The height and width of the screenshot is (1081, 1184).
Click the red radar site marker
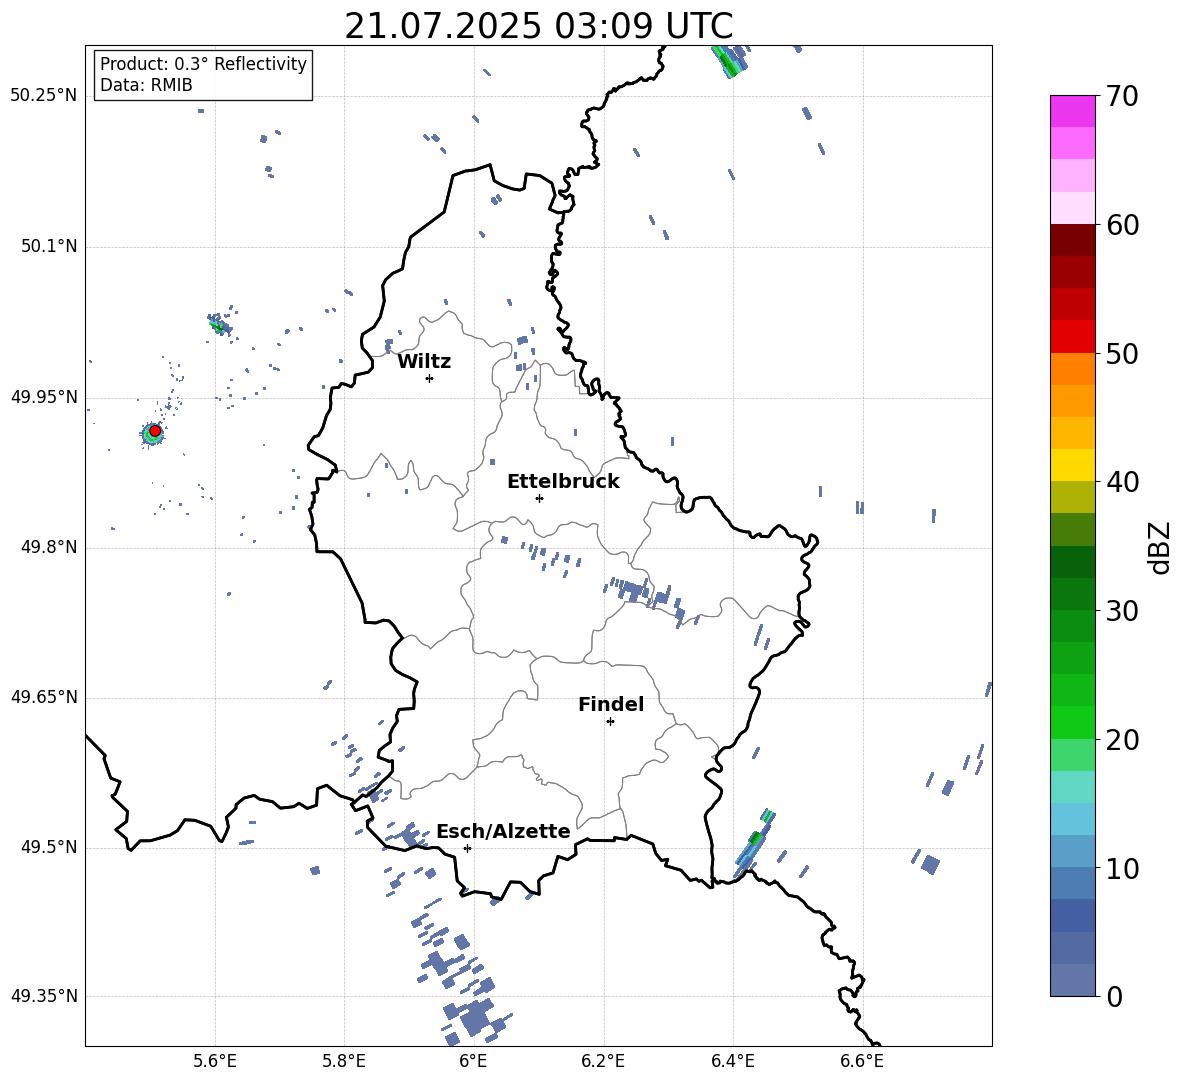pyautogui.click(x=155, y=430)
